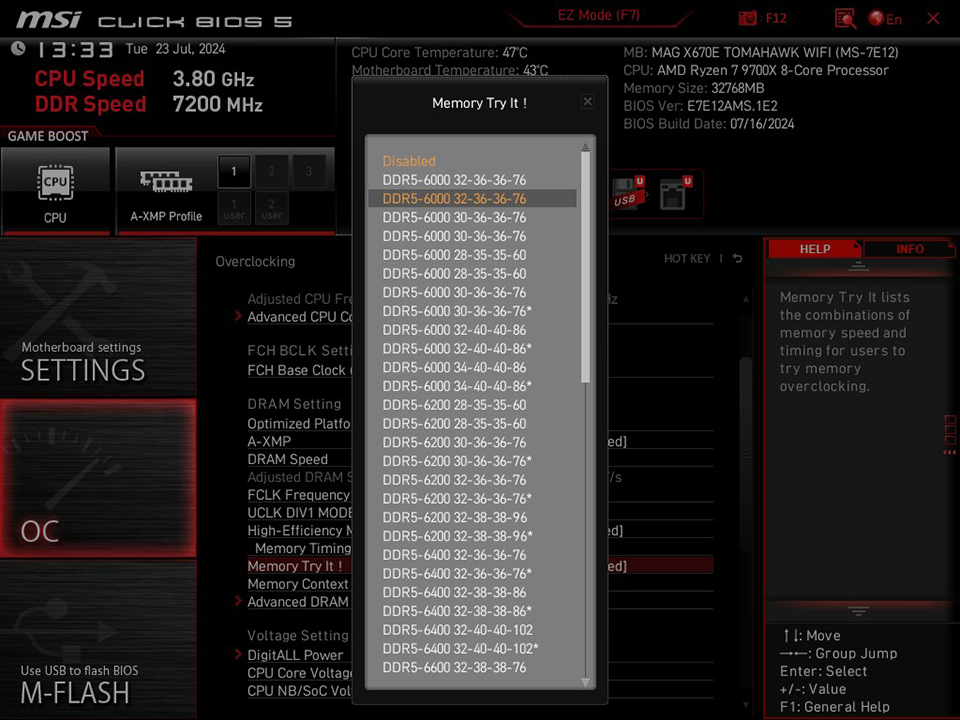
Task: Expand Memory Context settings
Action: (x=297, y=584)
